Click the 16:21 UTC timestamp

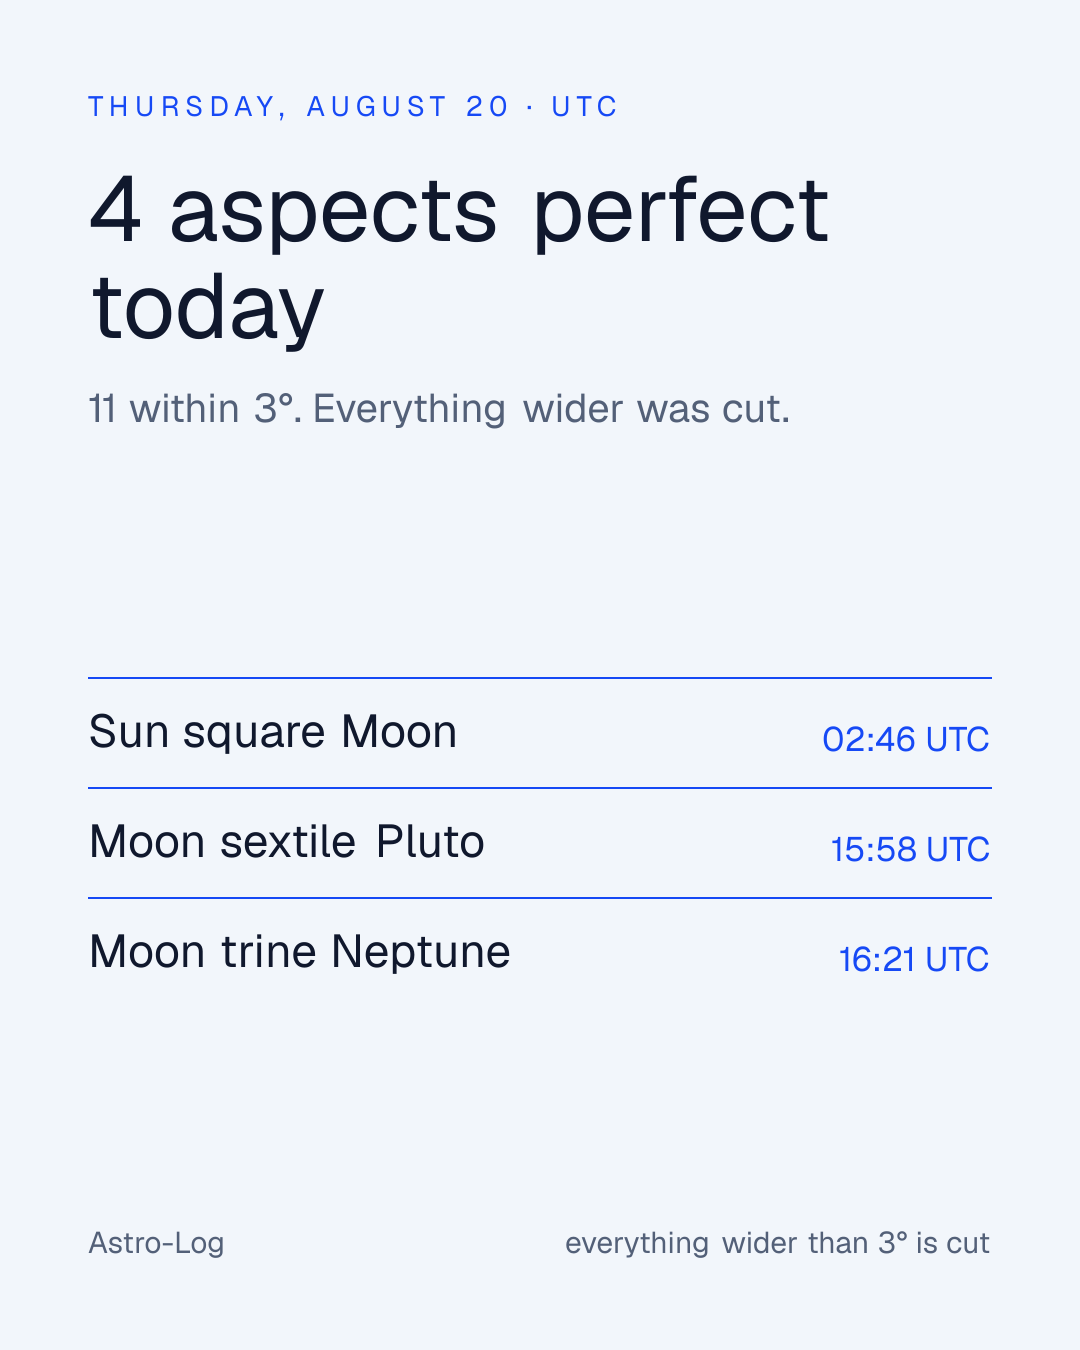[x=914, y=959]
